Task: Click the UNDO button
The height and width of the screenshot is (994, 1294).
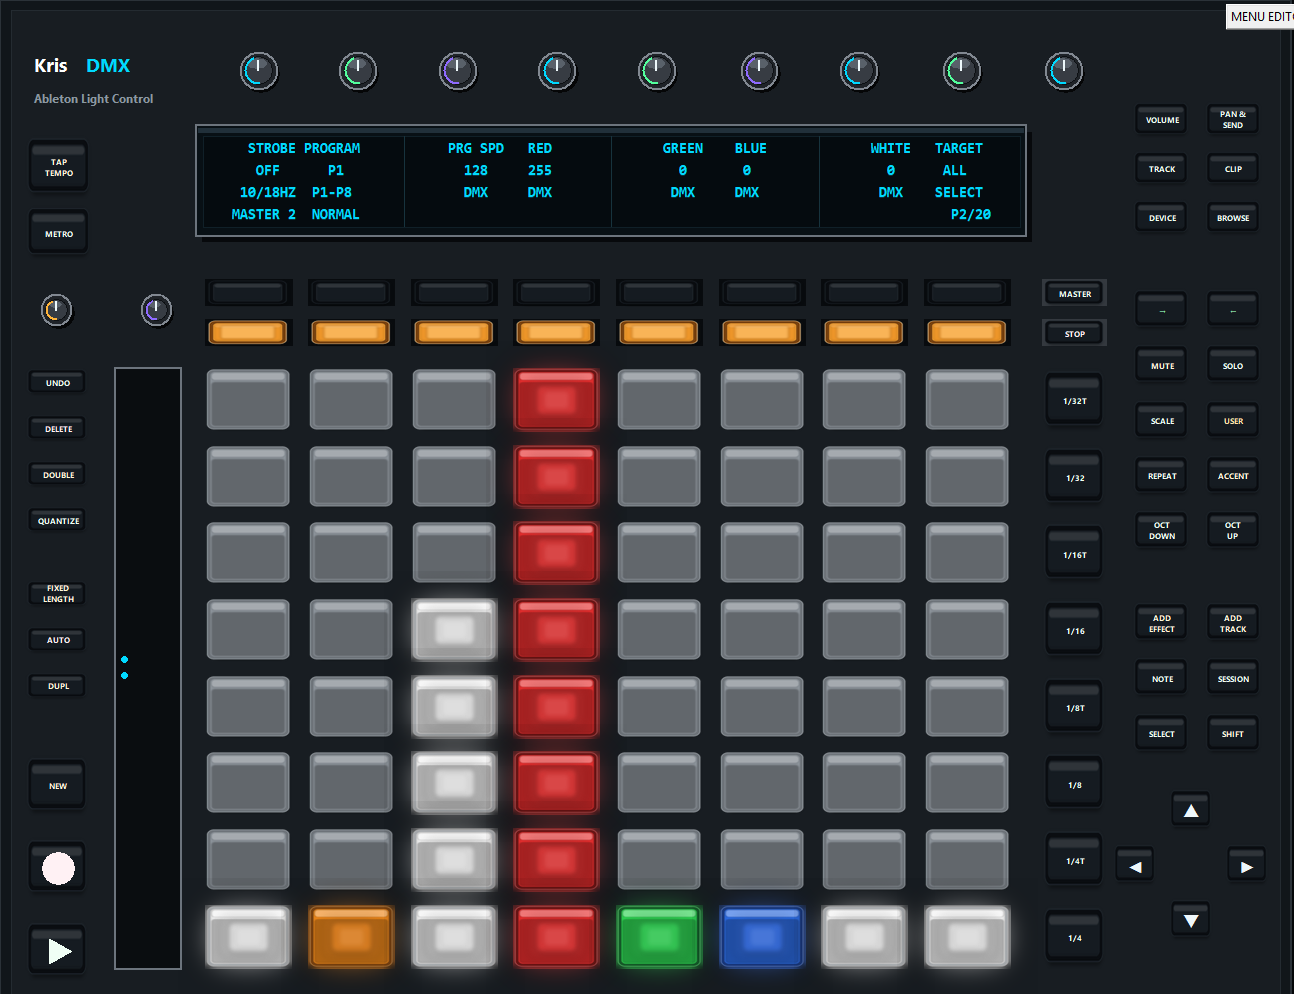Action: pyautogui.click(x=58, y=383)
